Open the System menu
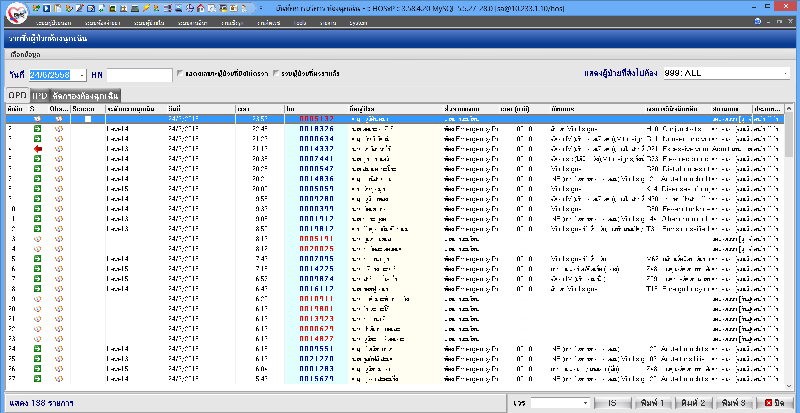The width and height of the screenshot is (800, 413). [x=358, y=23]
